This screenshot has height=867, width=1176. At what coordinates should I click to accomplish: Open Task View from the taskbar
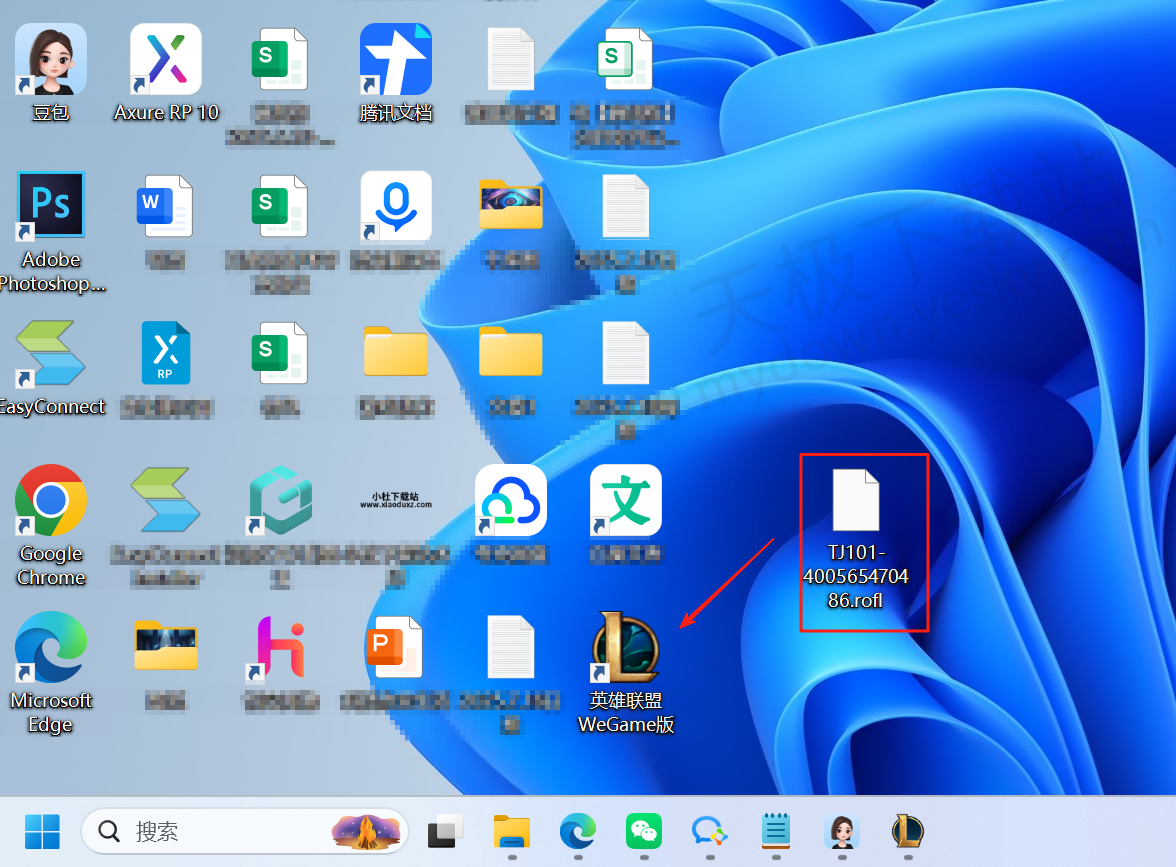coord(446,831)
